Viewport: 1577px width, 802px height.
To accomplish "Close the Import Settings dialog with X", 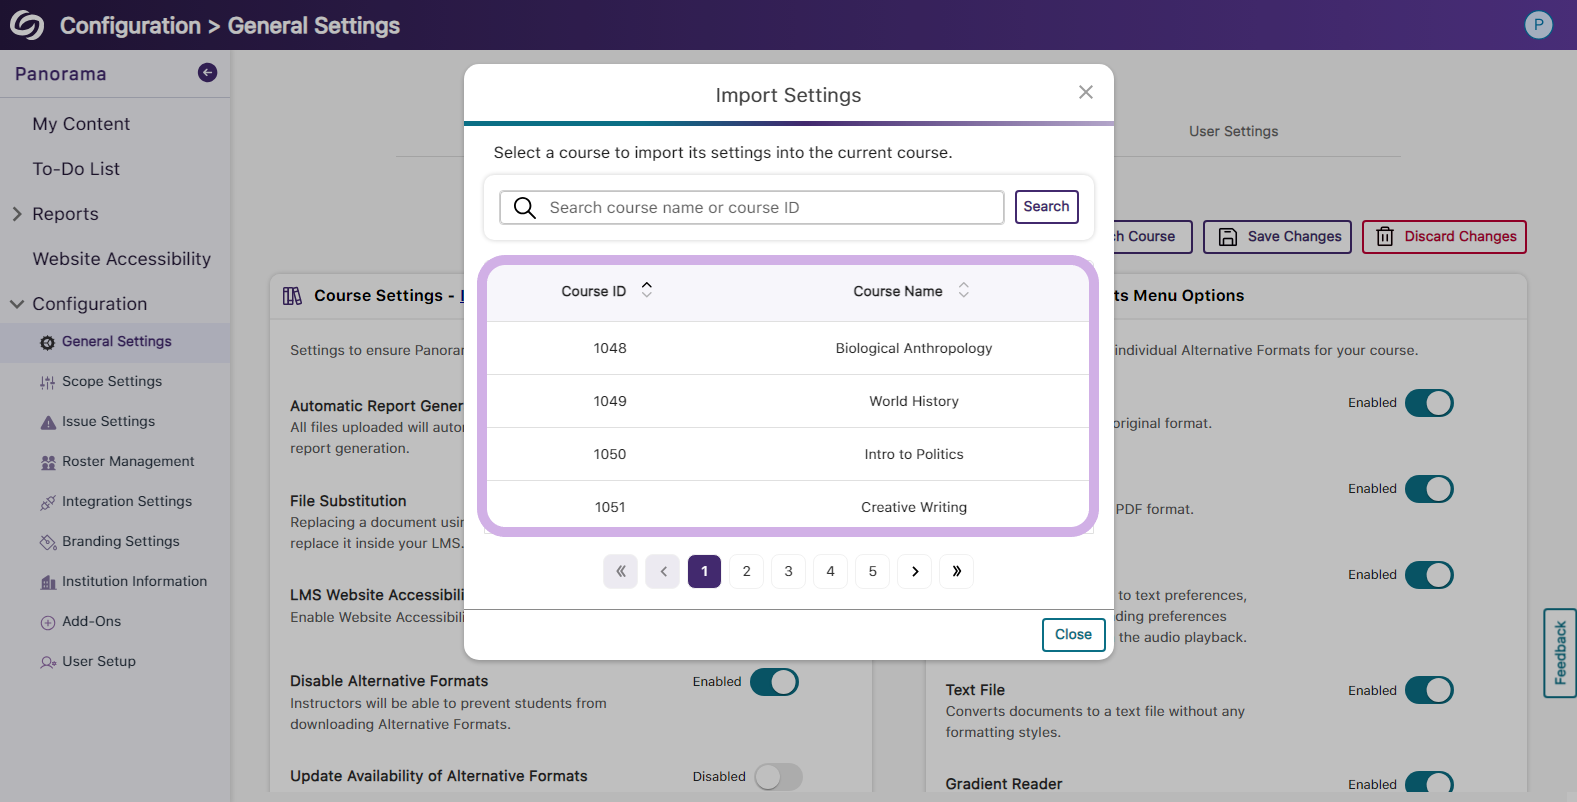I will click(1085, 93).
